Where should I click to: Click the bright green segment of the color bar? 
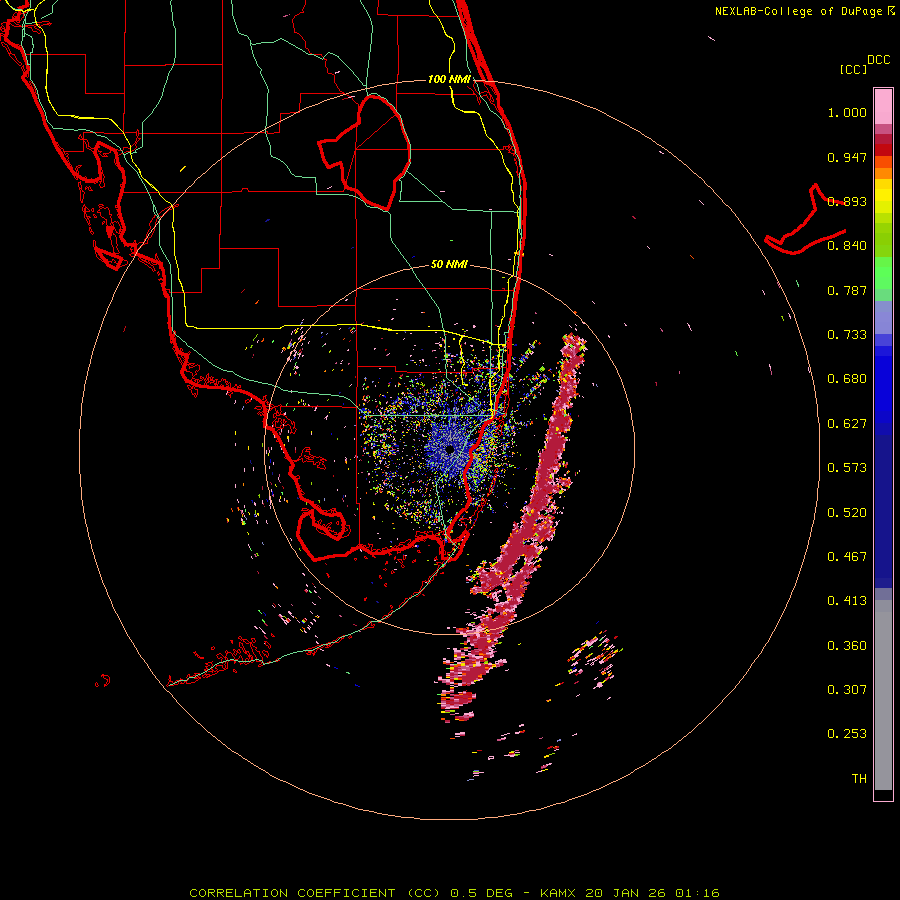tap(883, 274)
